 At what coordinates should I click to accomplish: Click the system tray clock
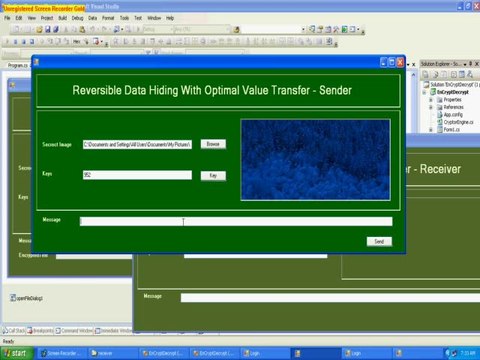point(468,353)
